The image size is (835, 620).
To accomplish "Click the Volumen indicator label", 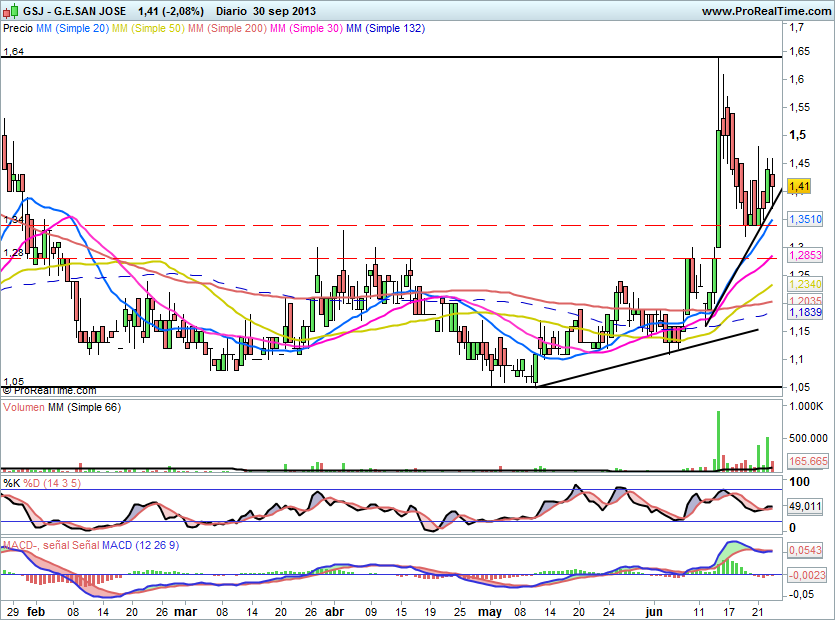I will point(24,409).
